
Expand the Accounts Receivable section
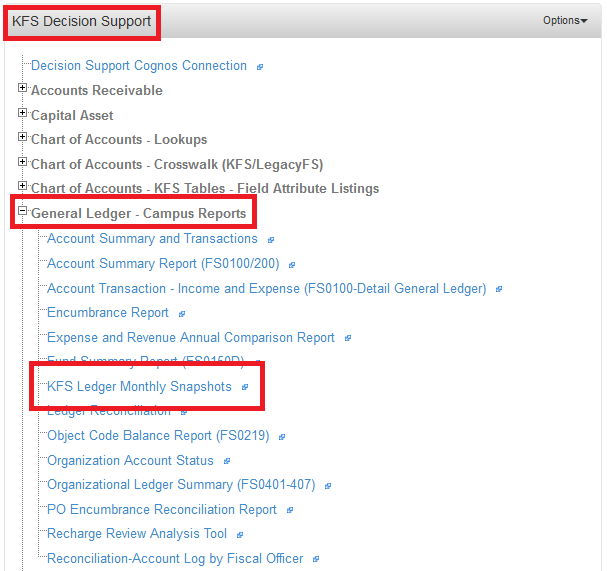click(22, 88)
